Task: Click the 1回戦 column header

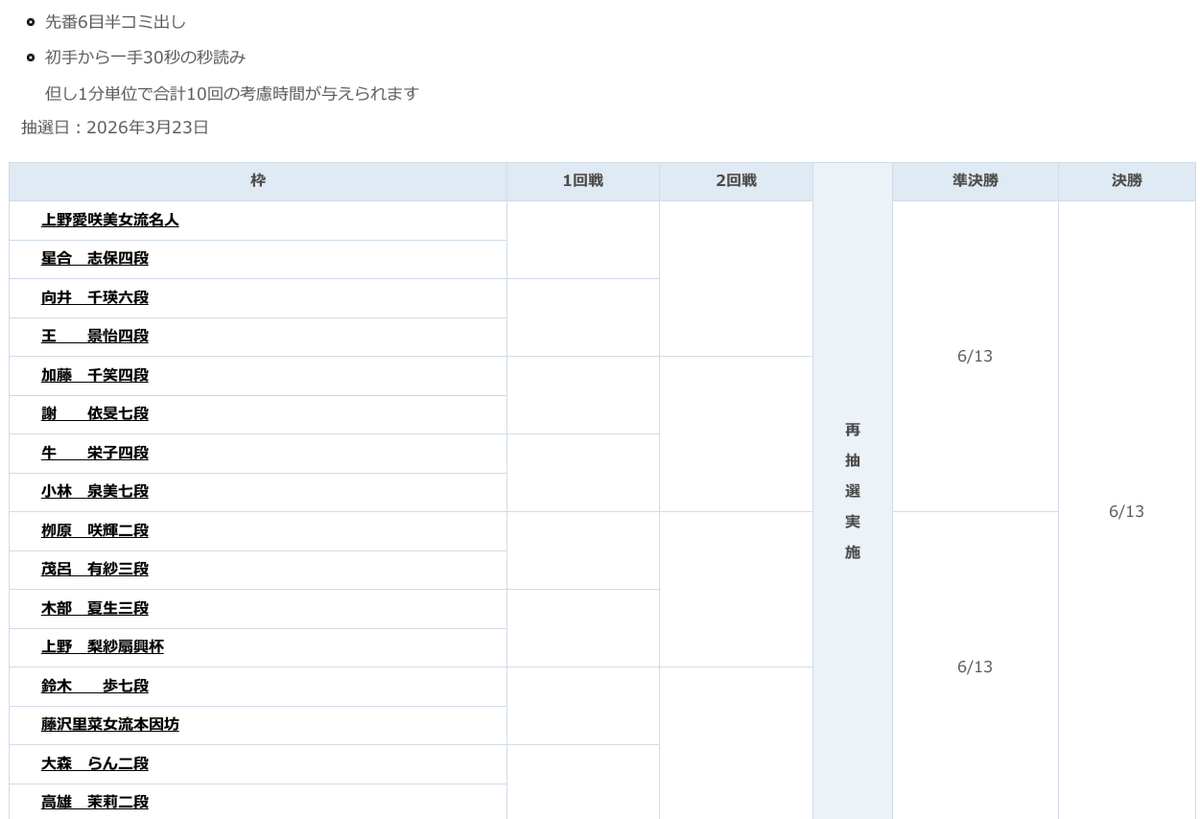Action: click(x=583, y=181)
